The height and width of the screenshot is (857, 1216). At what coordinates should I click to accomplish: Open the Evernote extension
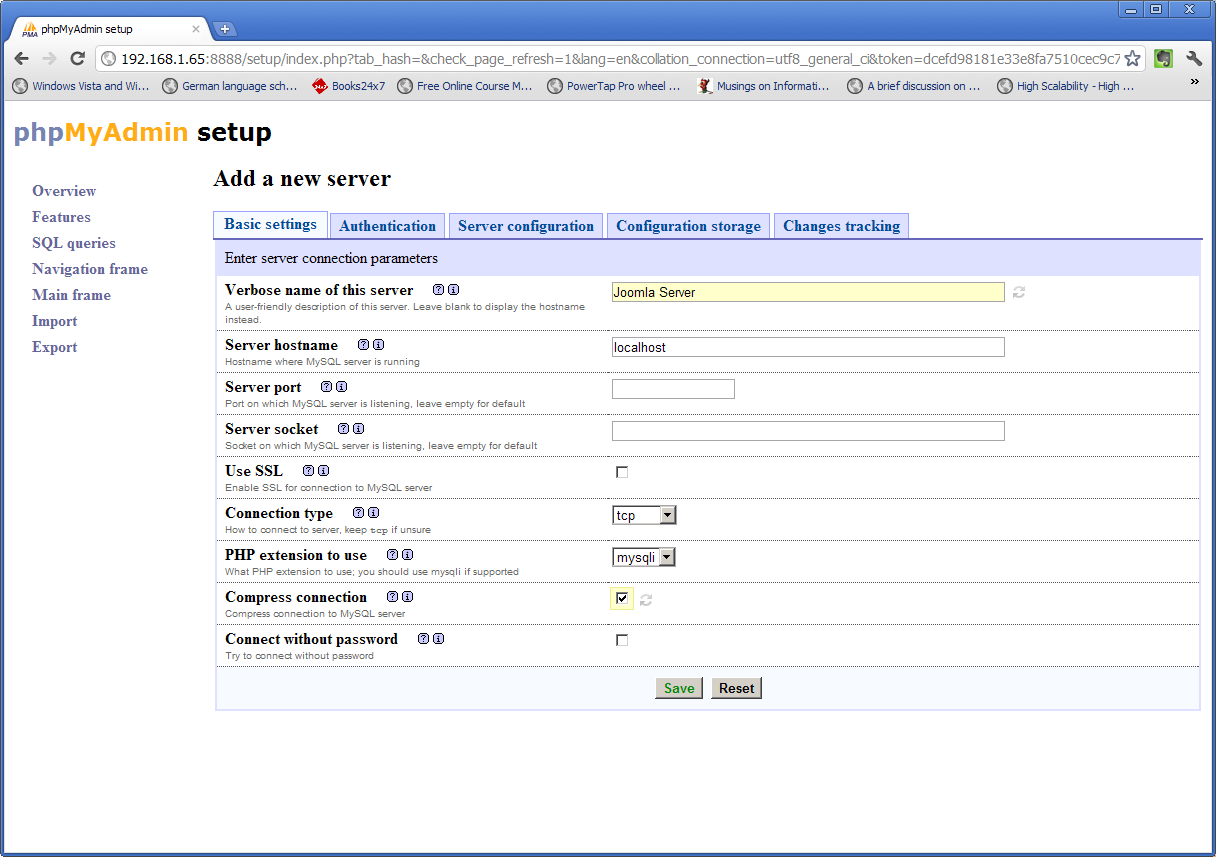(x=1163, y=59)
